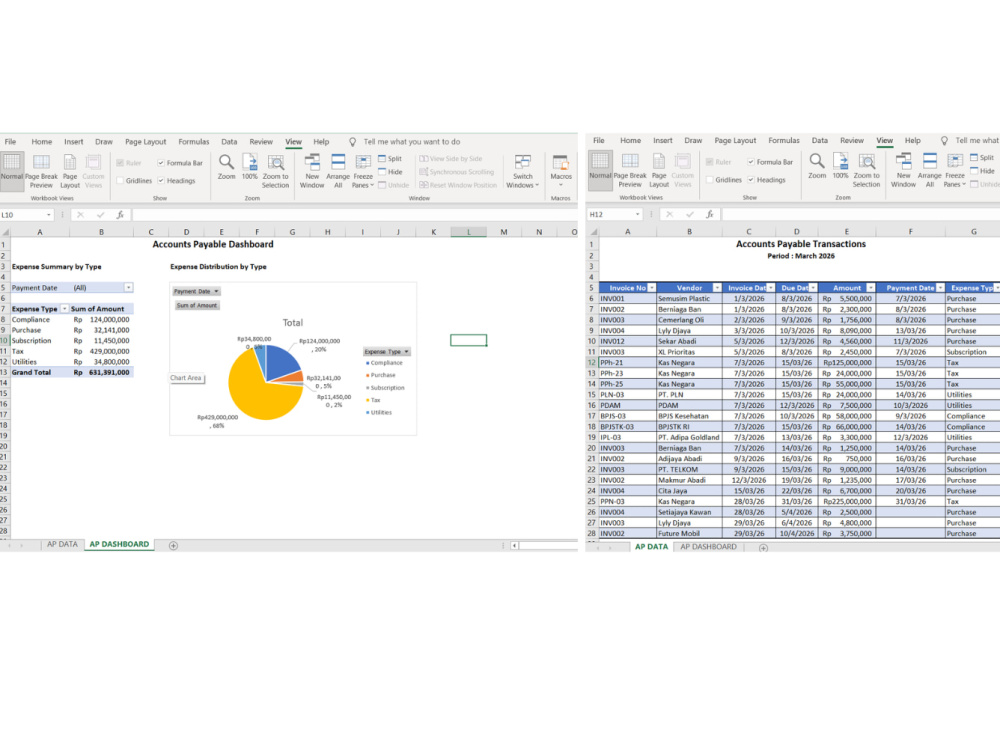This screenshot has width=1000, height=750.
Task: Select column L header in left window
Action: pyautogui.click(x=468, y=232)
